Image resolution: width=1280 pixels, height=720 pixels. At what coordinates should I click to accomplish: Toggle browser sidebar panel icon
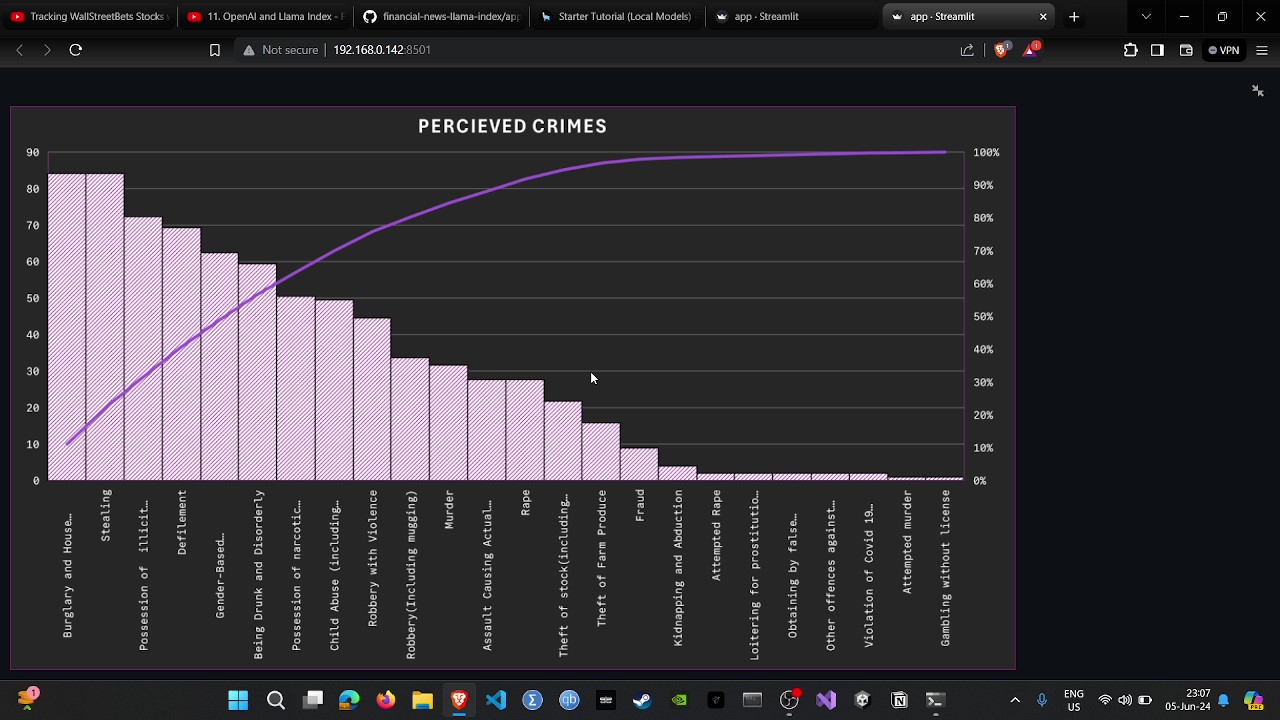tap(1157, 50)
